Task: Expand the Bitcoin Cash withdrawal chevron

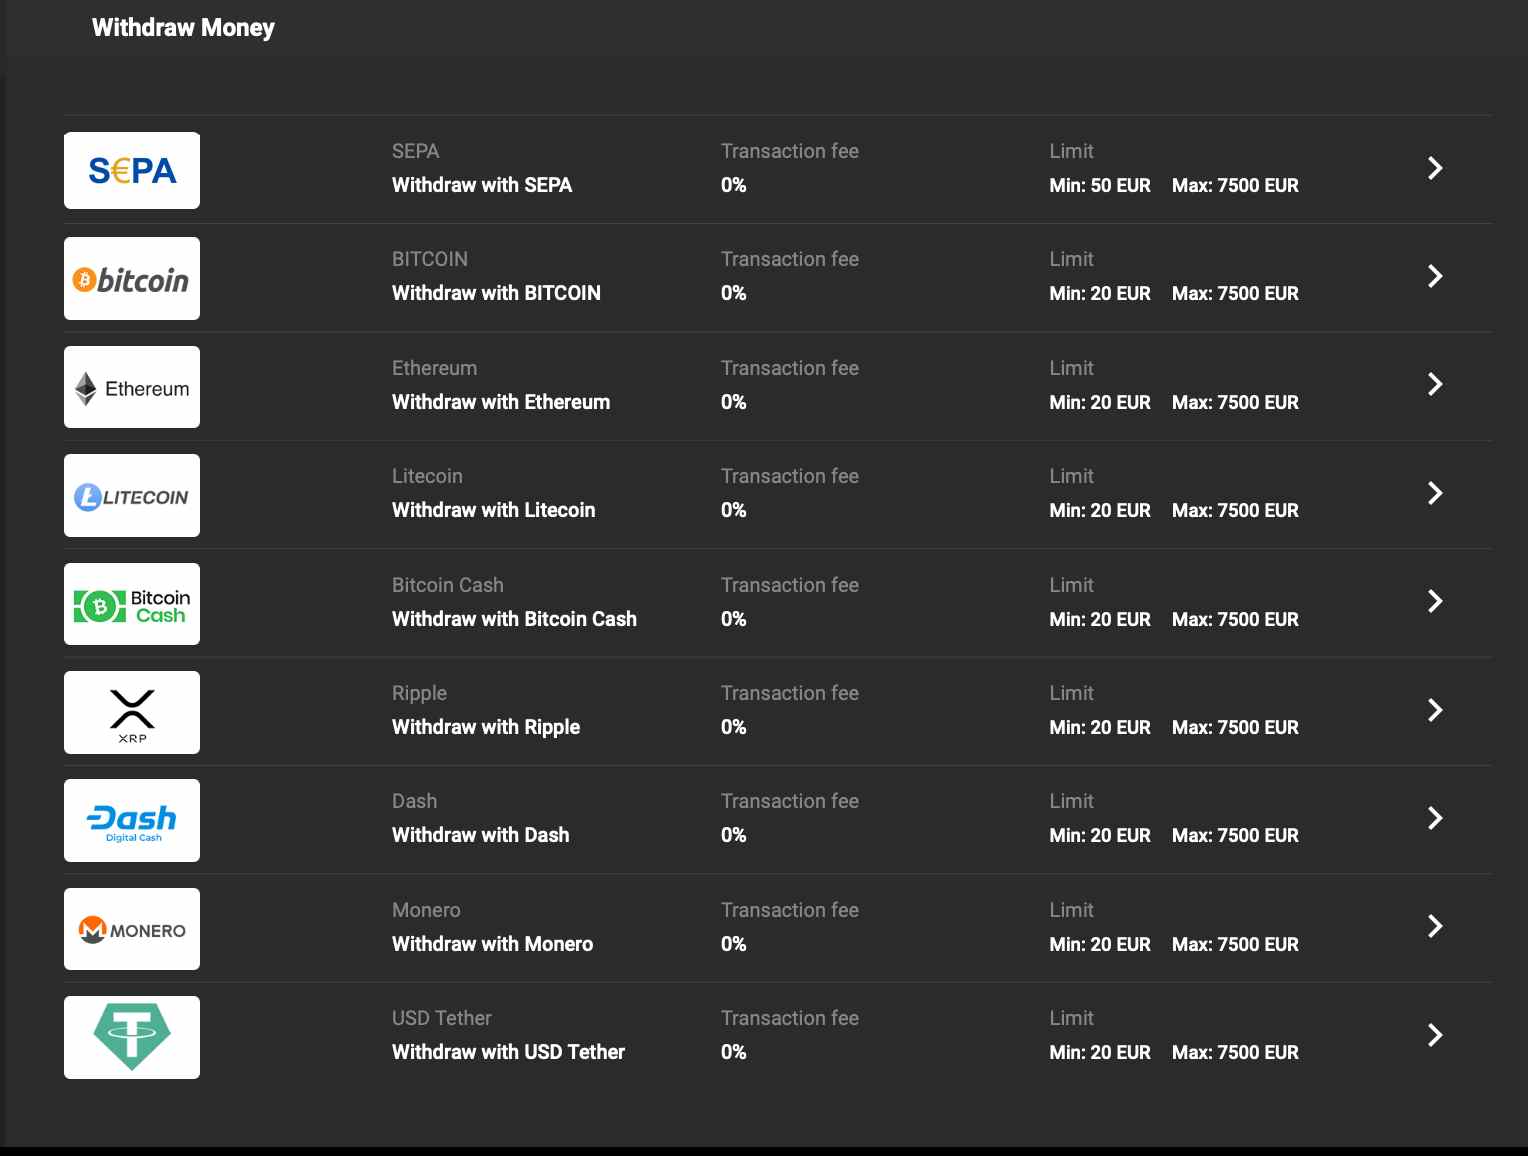Action: 1435,601
